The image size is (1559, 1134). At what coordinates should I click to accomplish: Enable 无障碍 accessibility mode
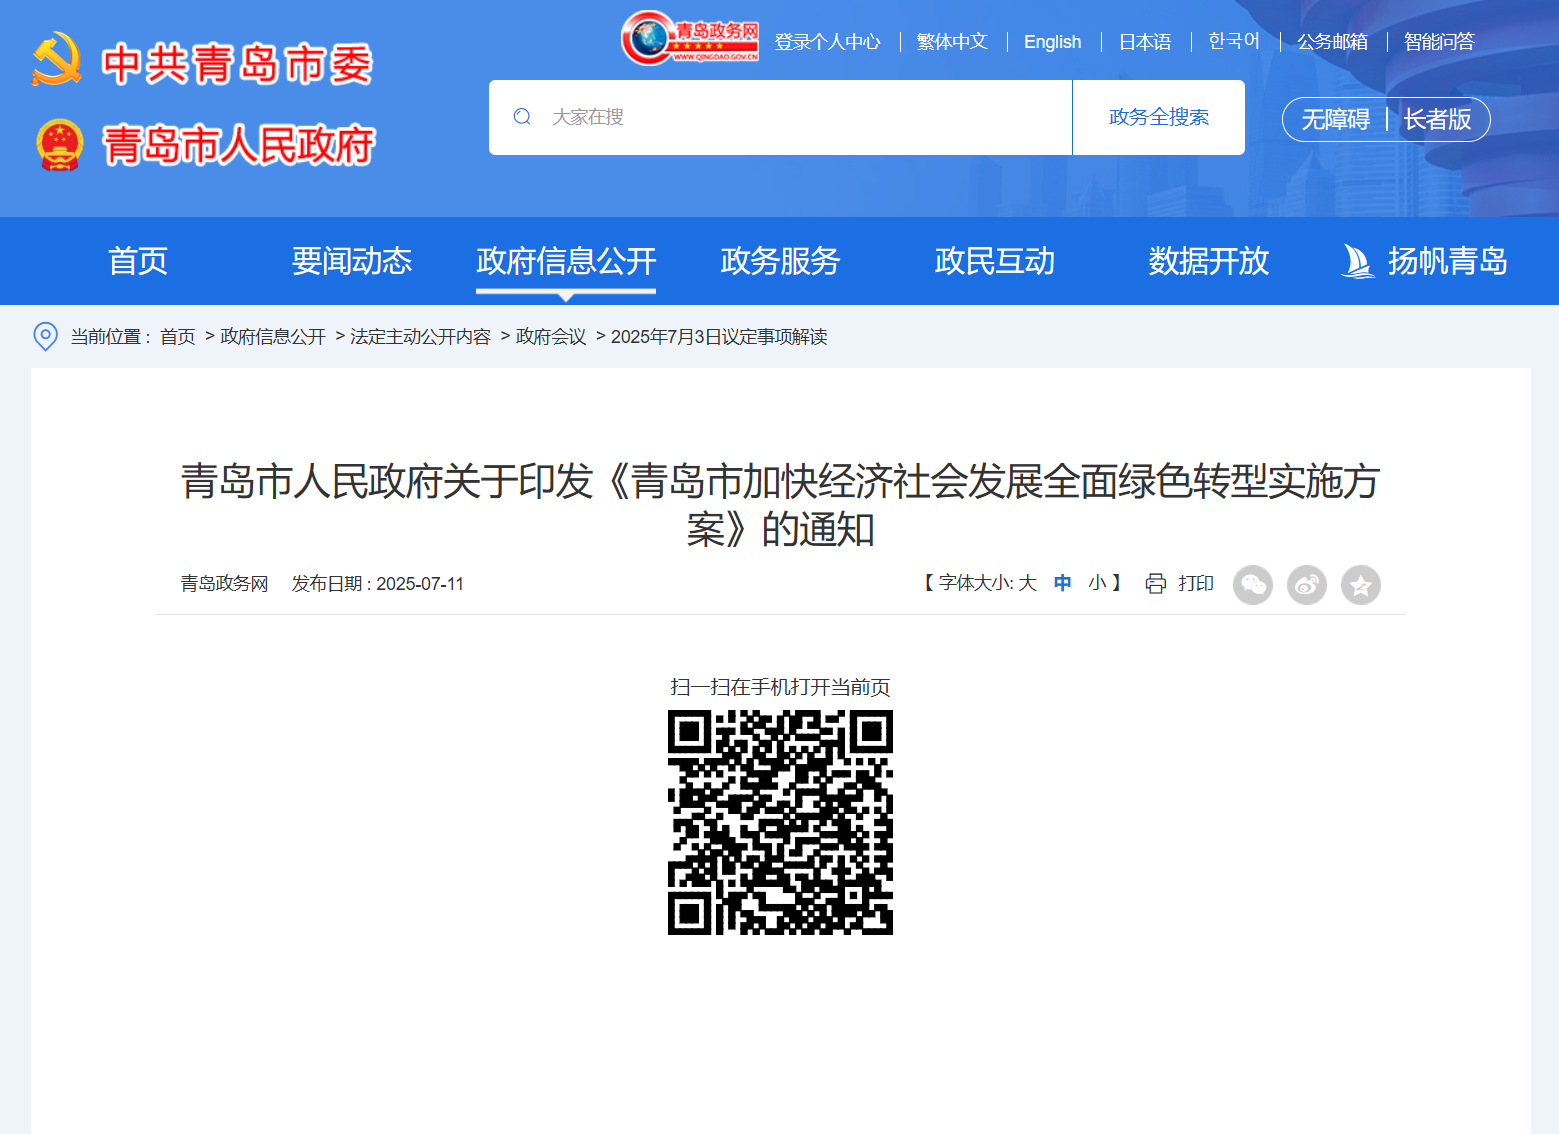1335,119
